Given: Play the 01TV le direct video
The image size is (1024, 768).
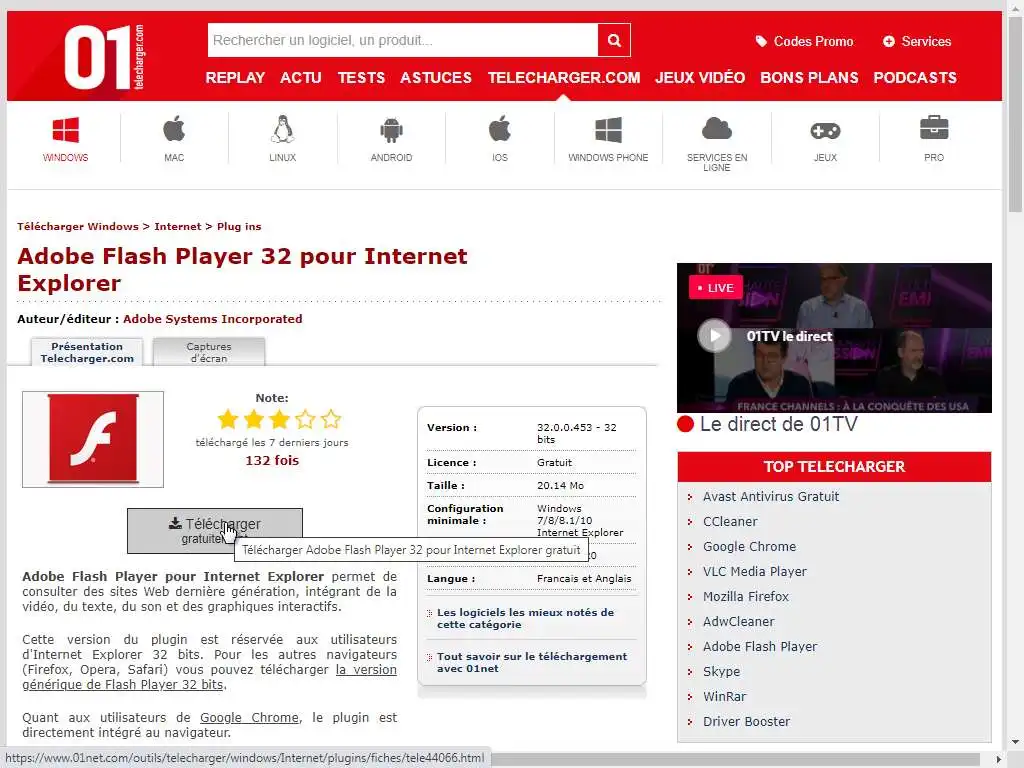Looking at the screenshot, I should 714,336.
